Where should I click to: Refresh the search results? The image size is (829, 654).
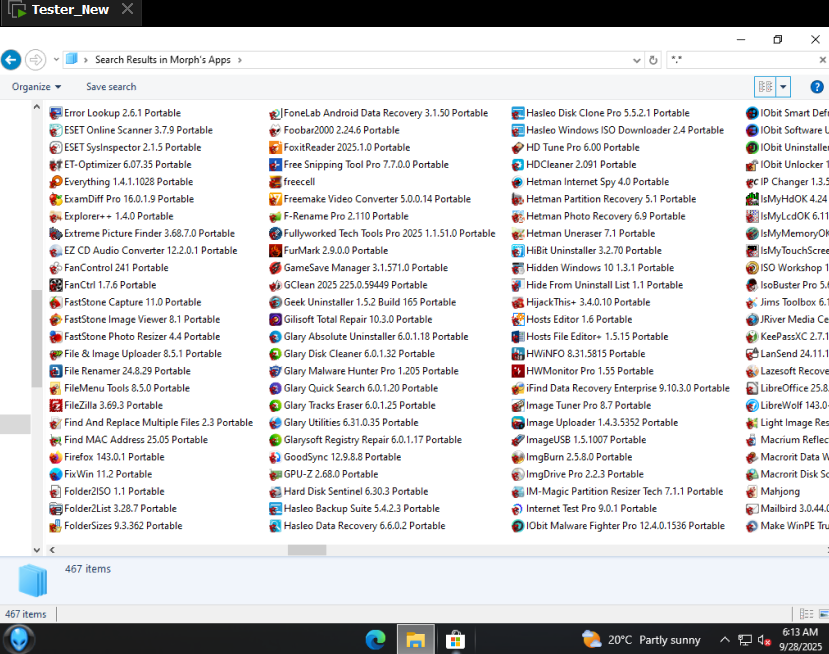[653, 60]
